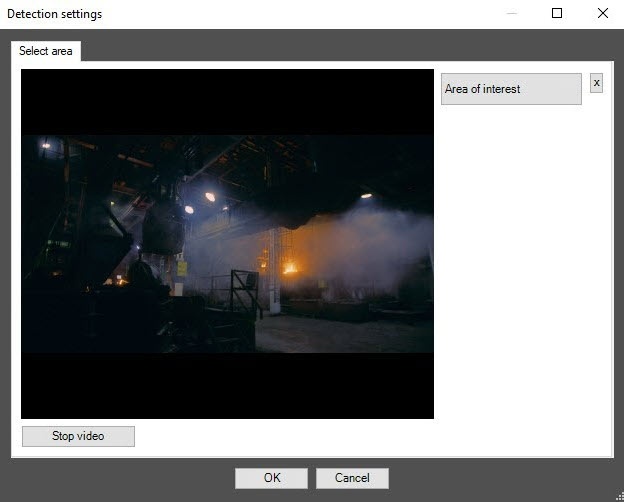Click the yellow sign on the machinery
Screen dimensions: 624x502
tap(182, 268)
